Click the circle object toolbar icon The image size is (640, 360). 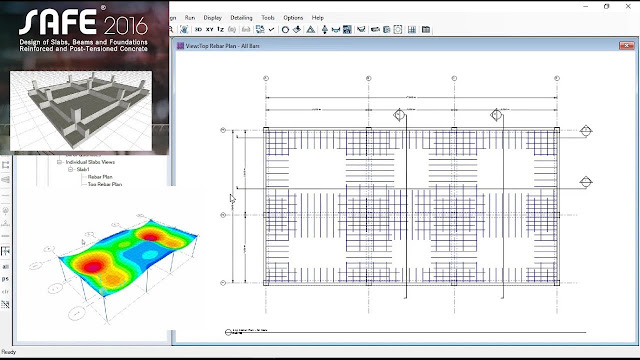click(x=285, y=29)
